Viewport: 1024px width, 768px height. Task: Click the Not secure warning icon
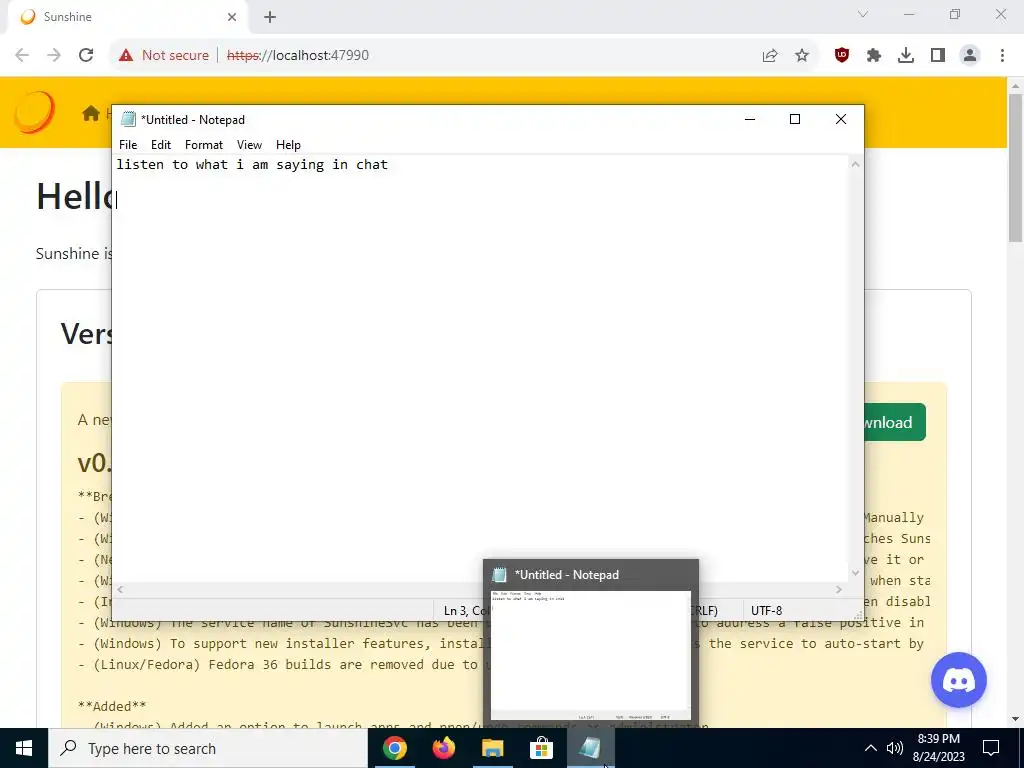click(126, 56)
